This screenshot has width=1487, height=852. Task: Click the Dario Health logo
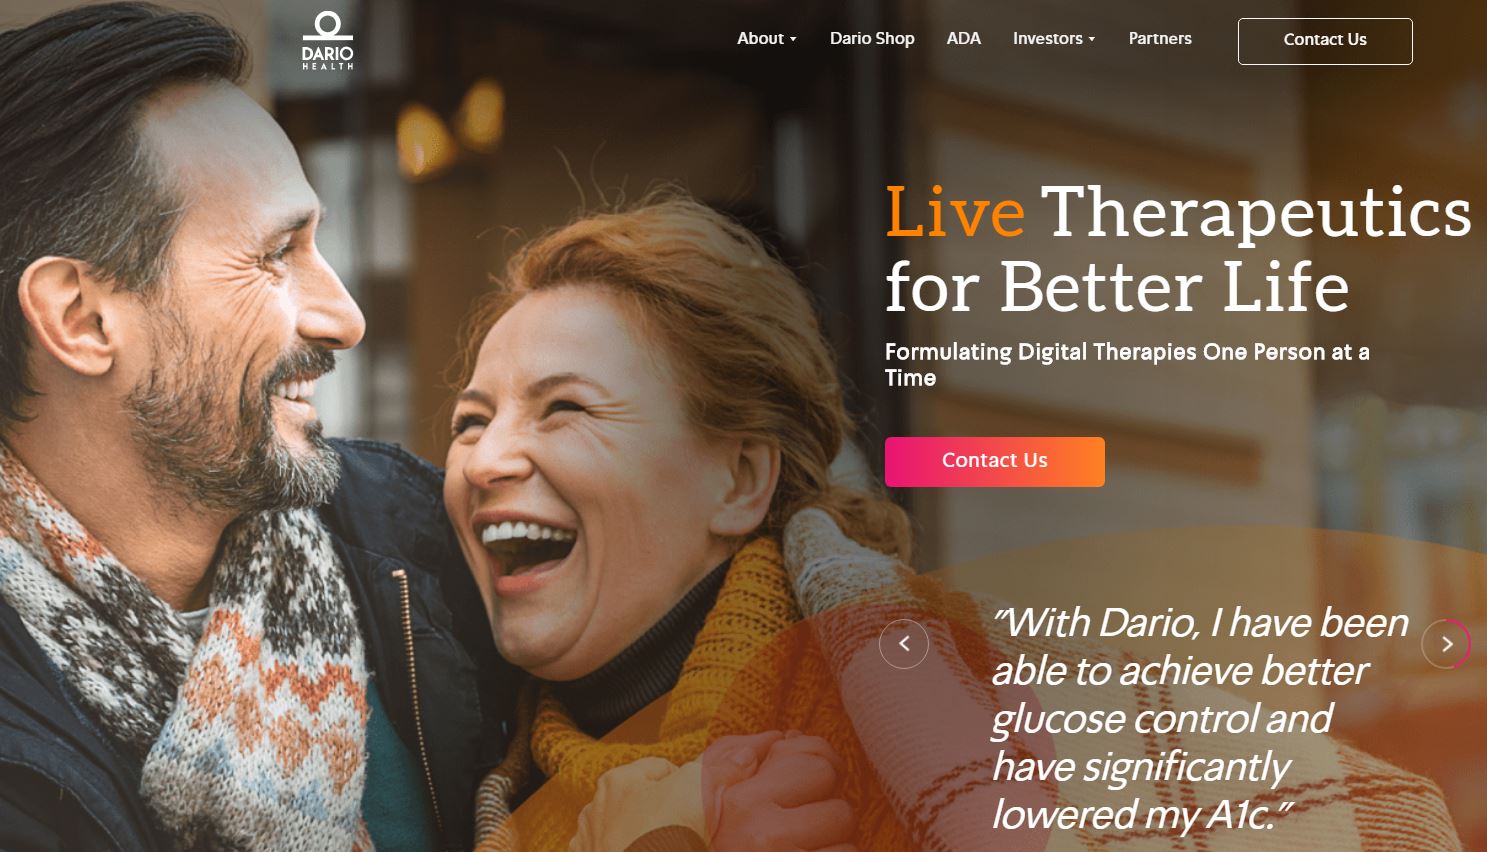point(328,41)
